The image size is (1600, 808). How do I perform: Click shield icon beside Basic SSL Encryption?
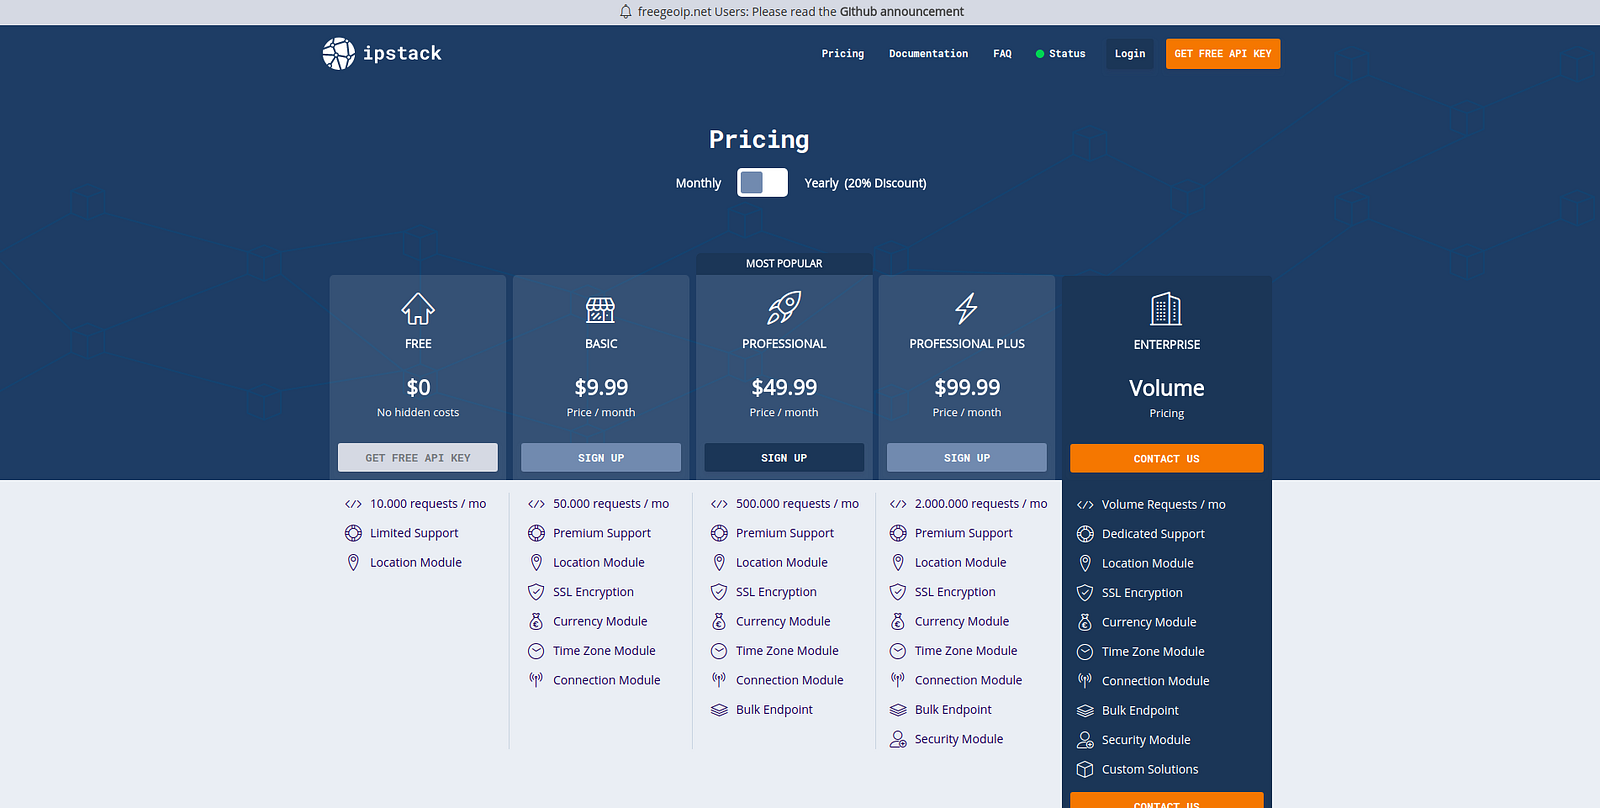(x=536, y=592)
